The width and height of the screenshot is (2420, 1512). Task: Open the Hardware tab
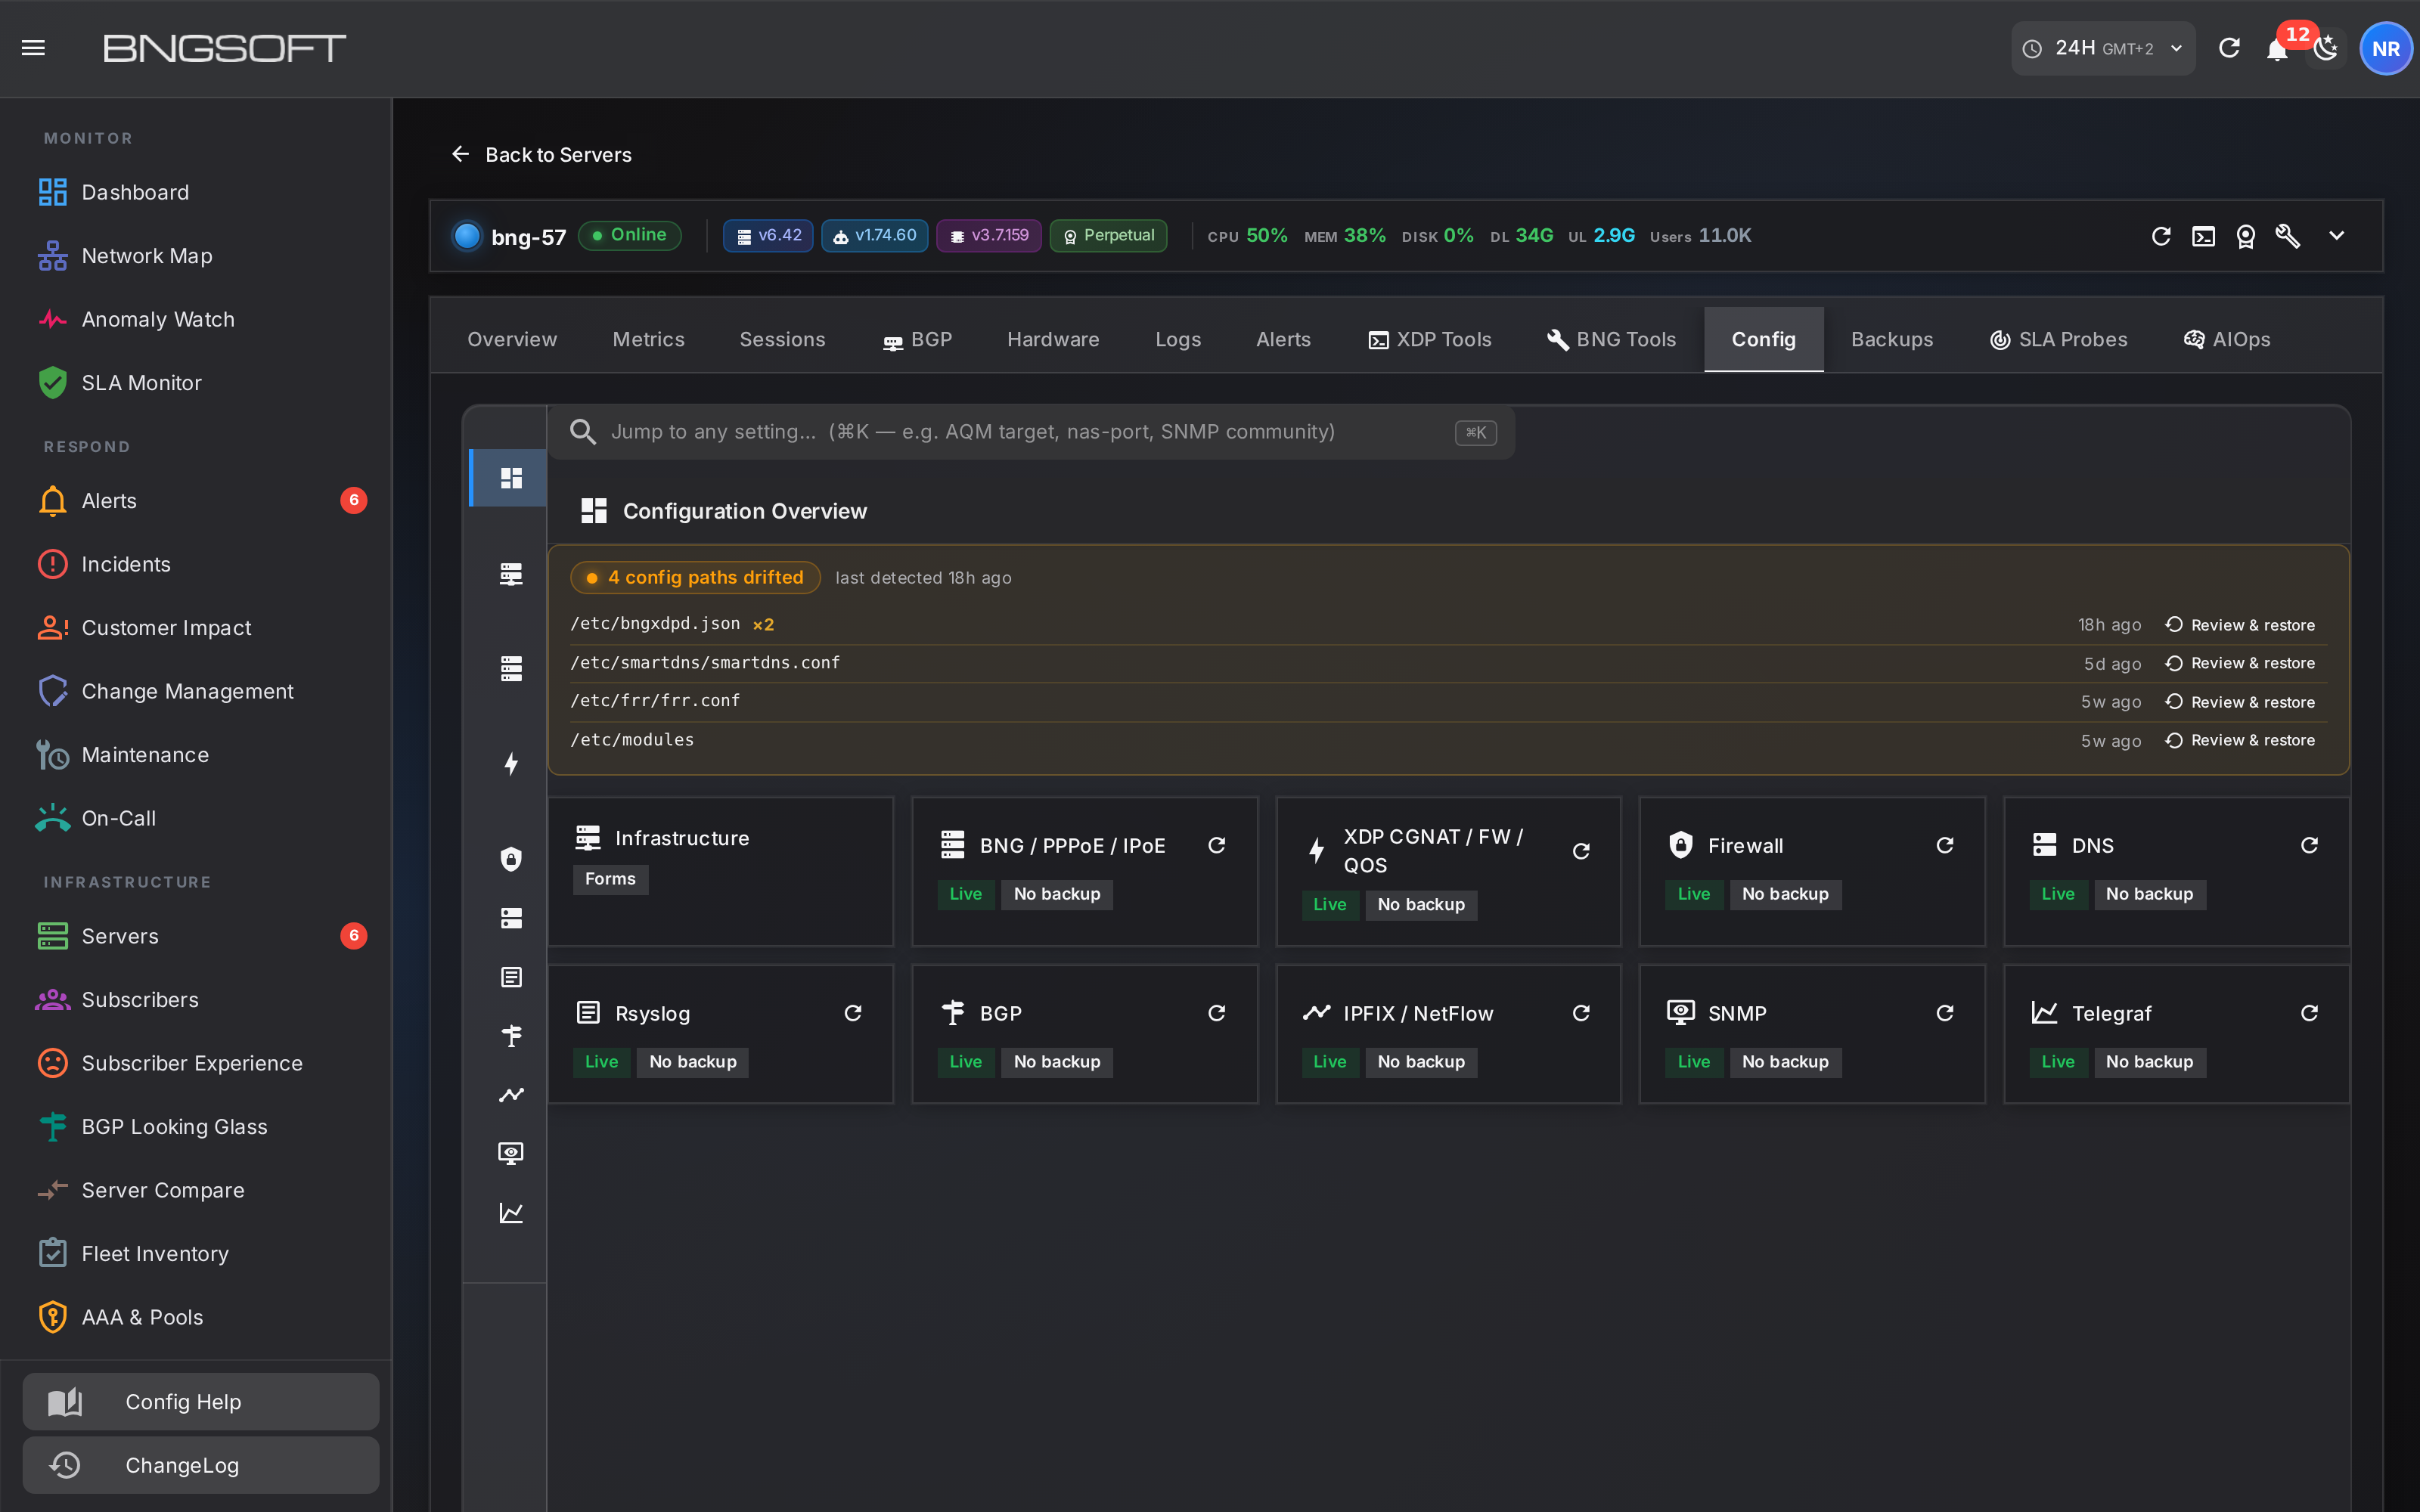pyautogui.click(x=1053, y=340)
